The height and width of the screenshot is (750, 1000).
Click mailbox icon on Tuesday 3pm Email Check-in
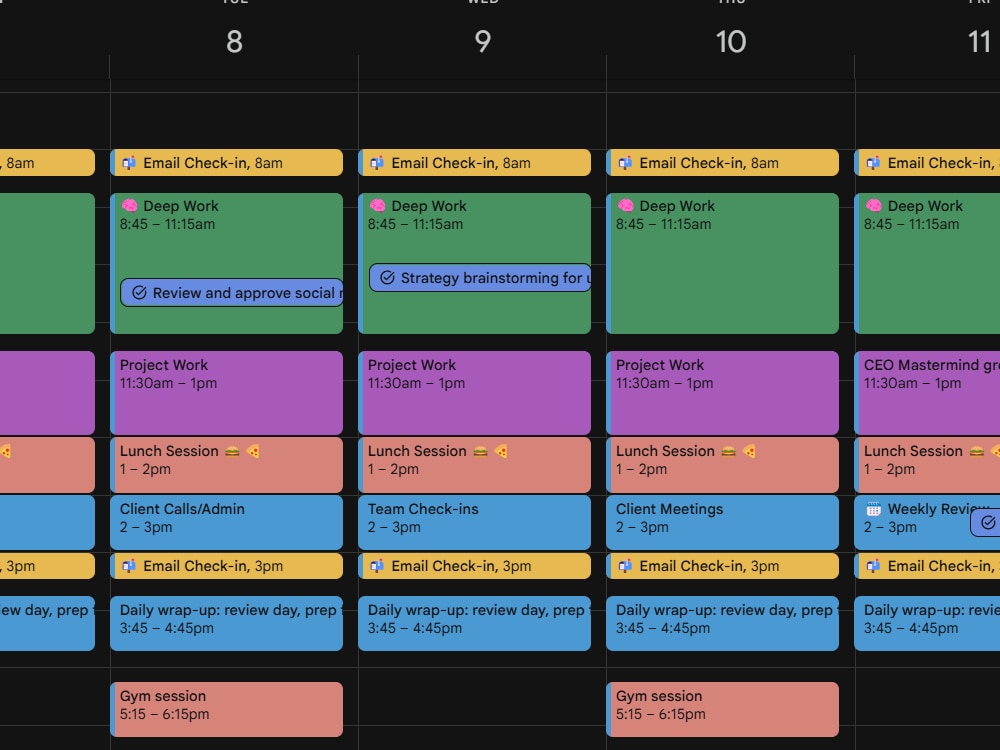pyautogui.click(x=129, y=566)
